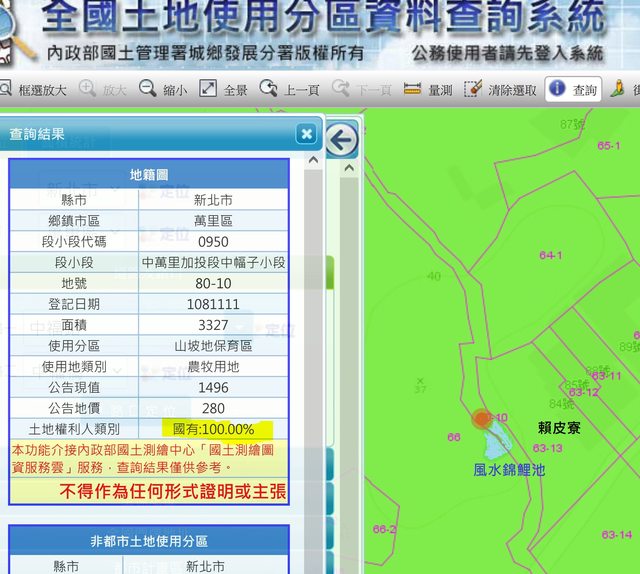The height and width of the screenshot is (574, 640).
Task: Close the 查詢結果 panel
Action: point(306,134)
